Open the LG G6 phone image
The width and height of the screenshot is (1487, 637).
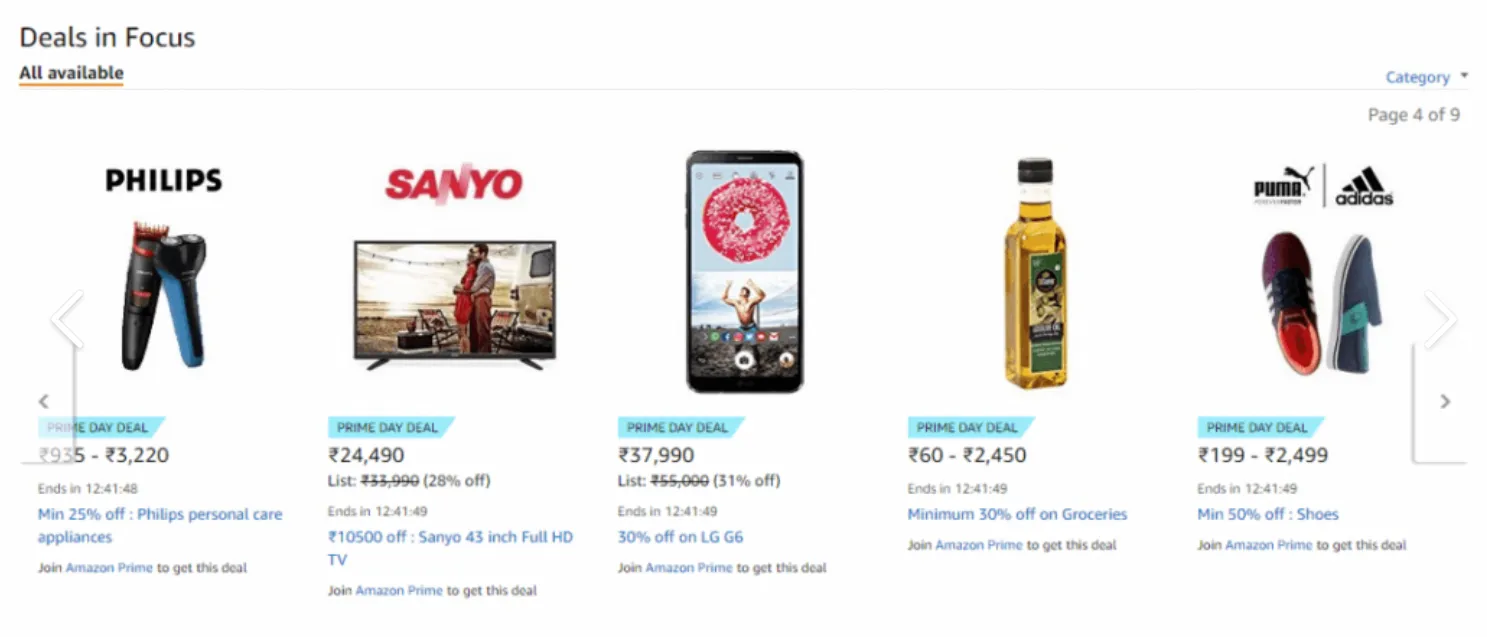tap(745, 271)
